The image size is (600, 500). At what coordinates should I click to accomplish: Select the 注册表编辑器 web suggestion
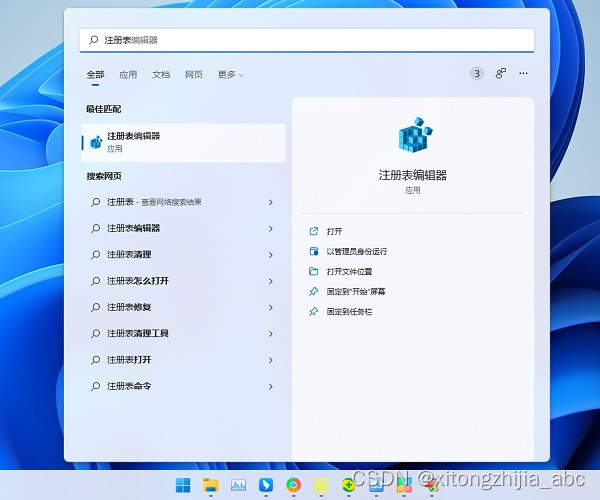[x=184, y=228]
